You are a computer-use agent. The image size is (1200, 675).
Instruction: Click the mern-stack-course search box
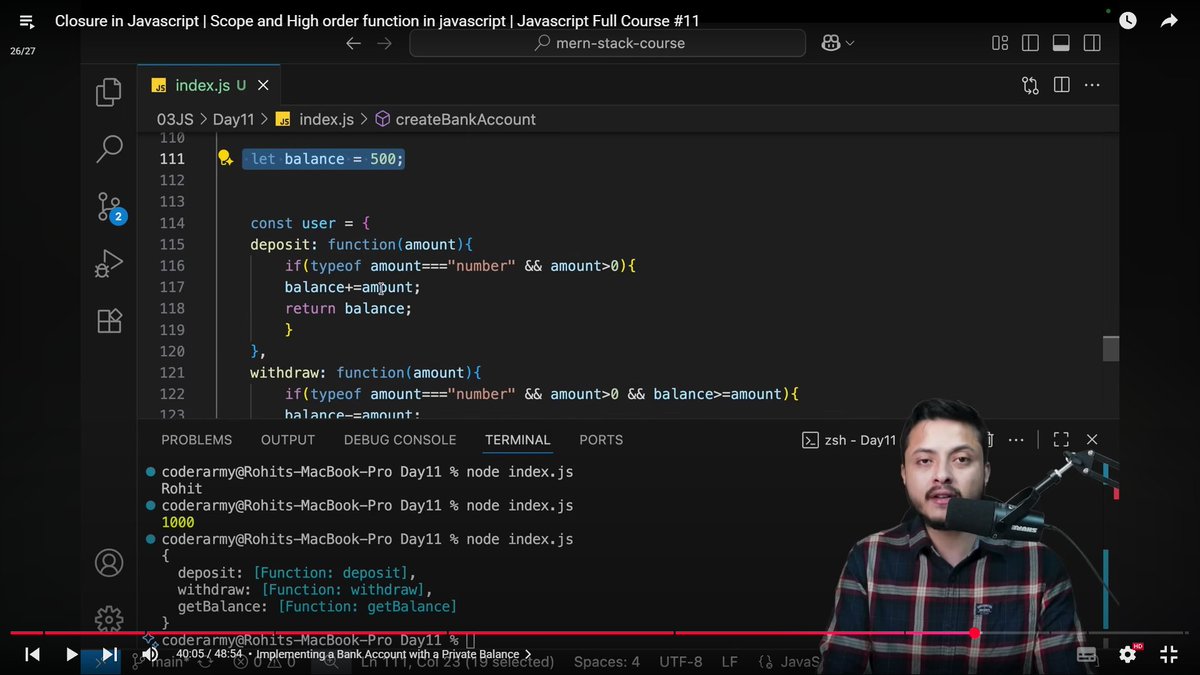tap(607, 43)
